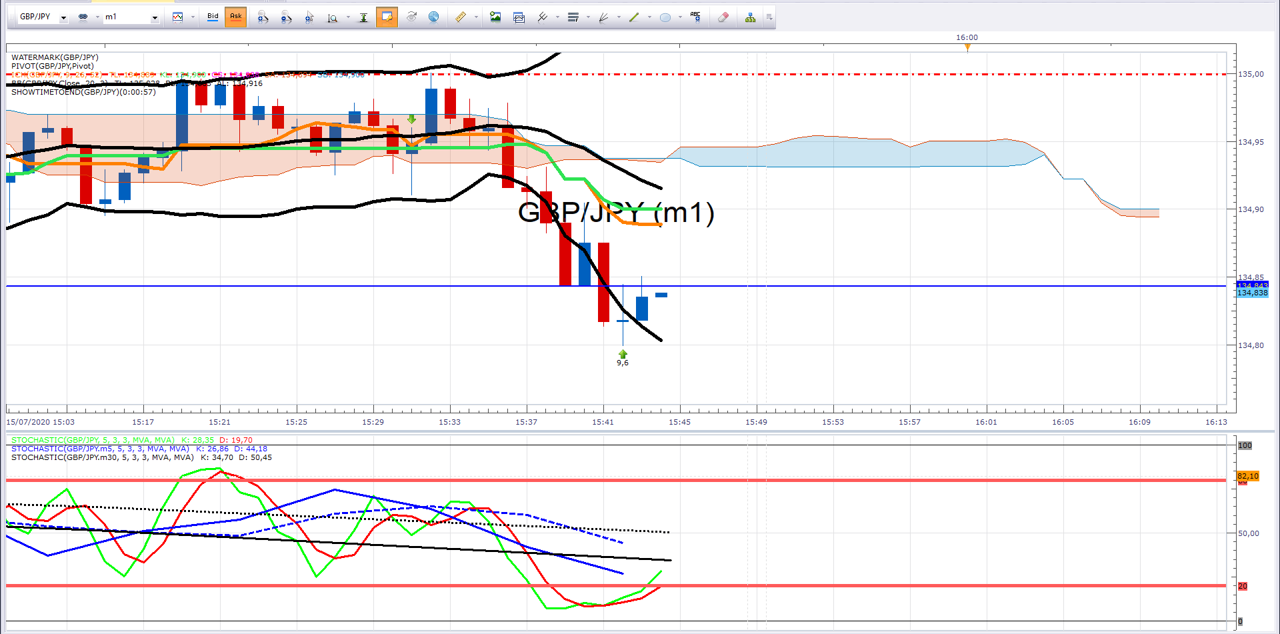Select the fan lines drawing tool
This screenshot has width=1280, height=634.
[x=604, y=17]
